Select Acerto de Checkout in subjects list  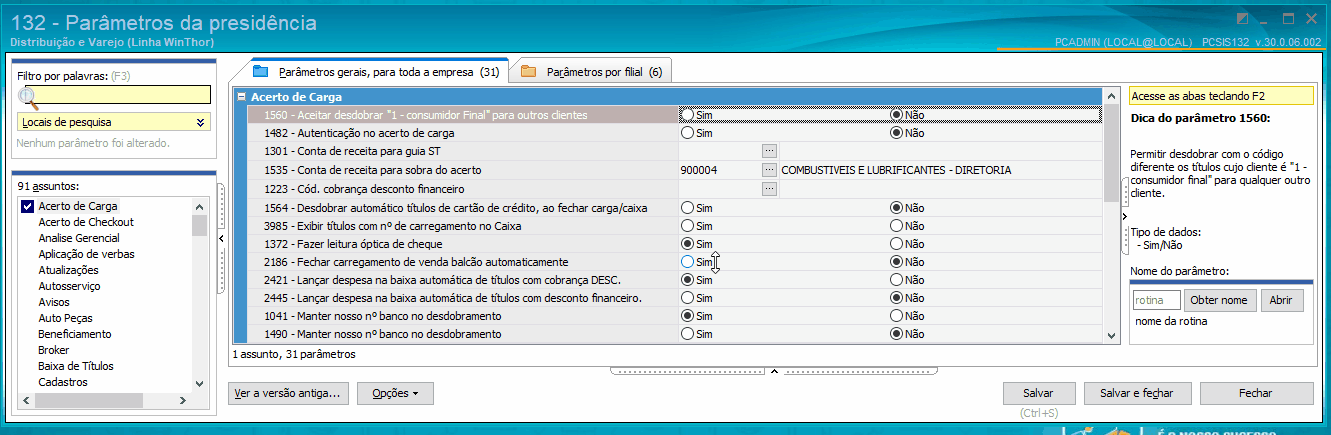coord(86,222)
